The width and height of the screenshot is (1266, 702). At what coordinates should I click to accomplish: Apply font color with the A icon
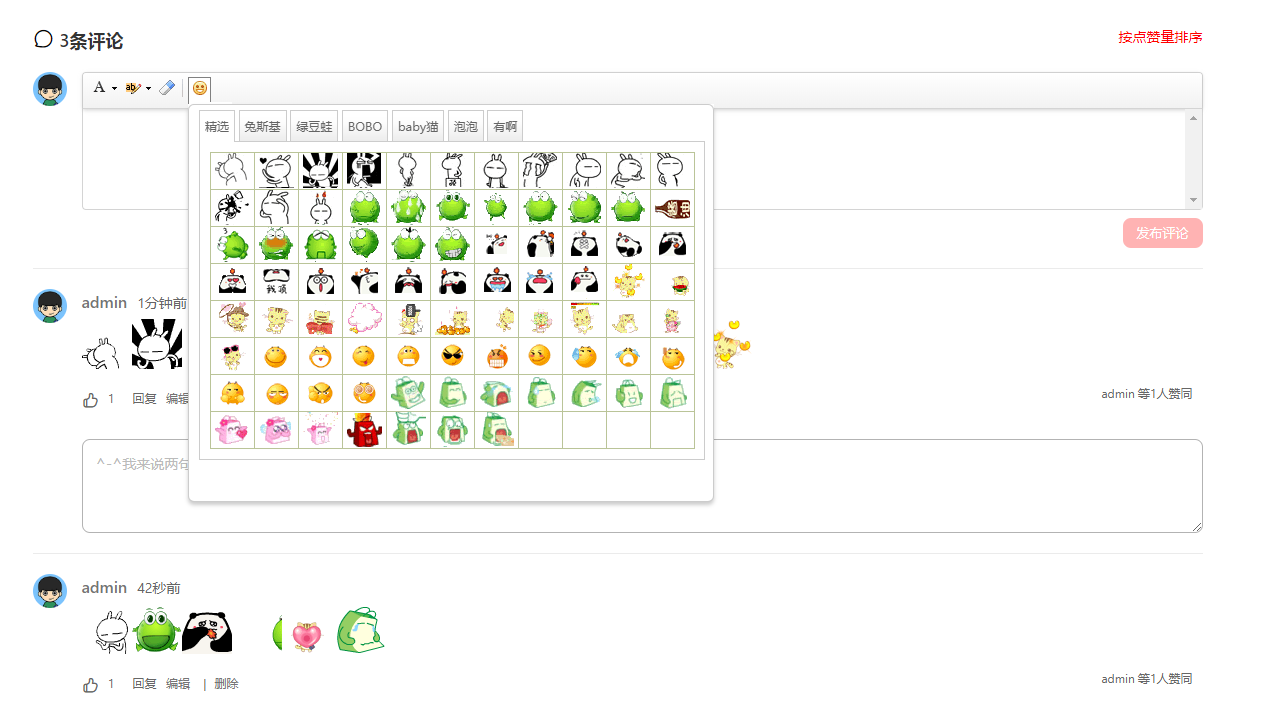(99, 88)
